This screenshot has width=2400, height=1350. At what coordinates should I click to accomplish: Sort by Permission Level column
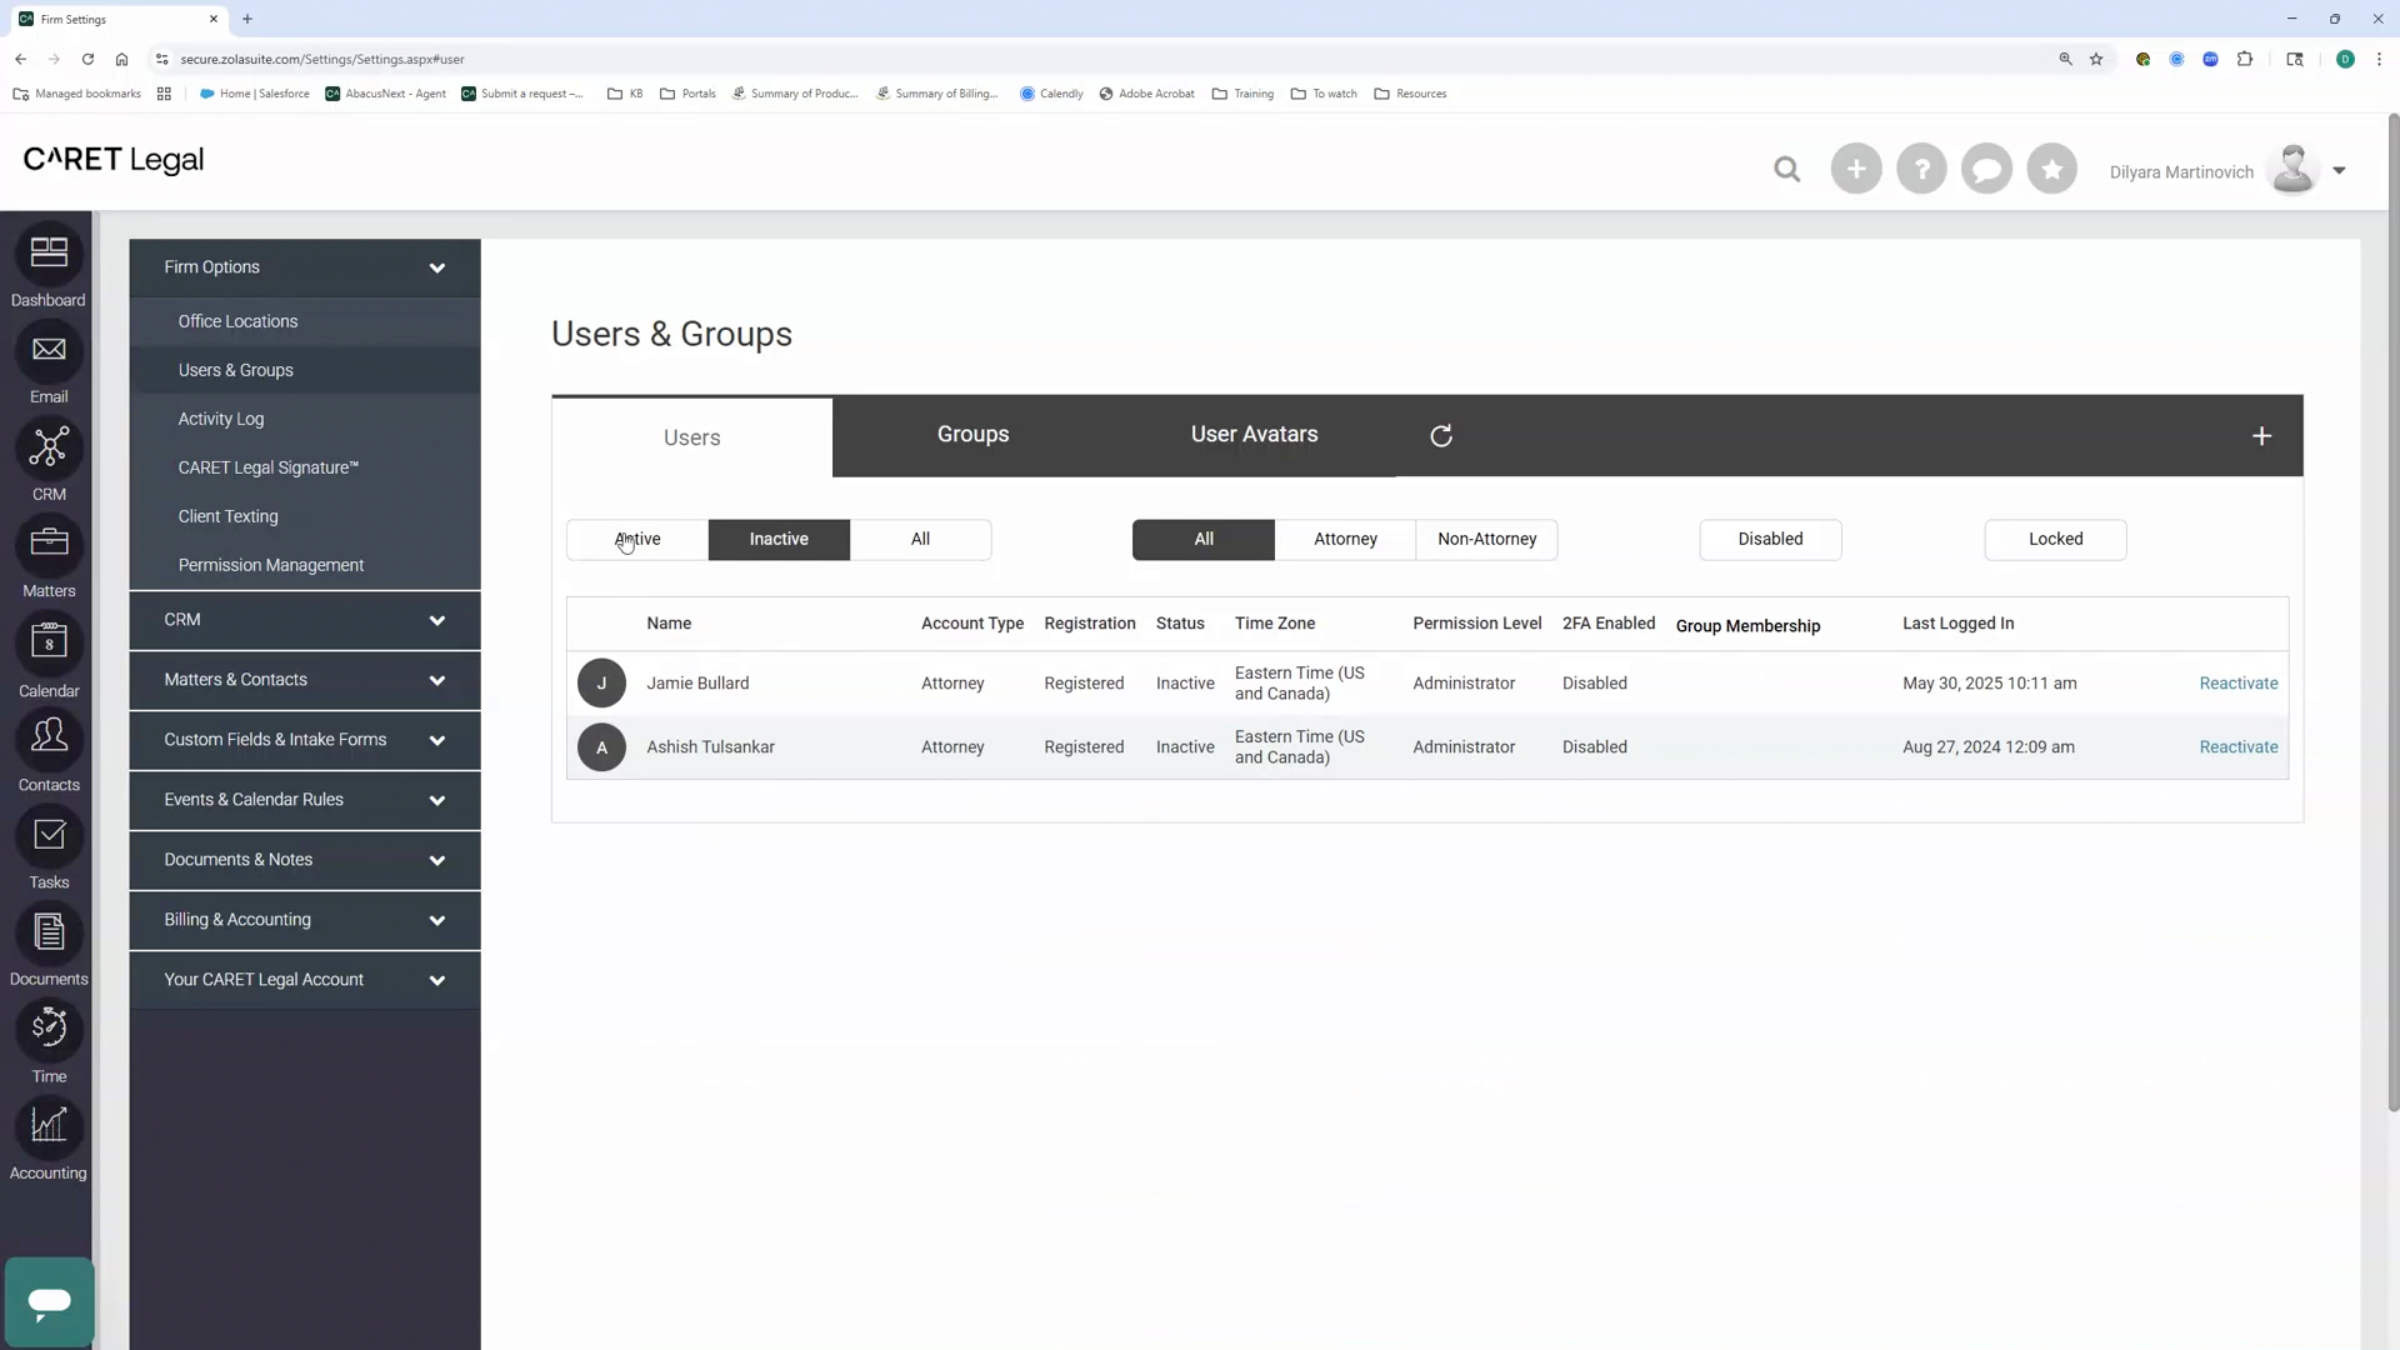click(x=1477, y=623)
